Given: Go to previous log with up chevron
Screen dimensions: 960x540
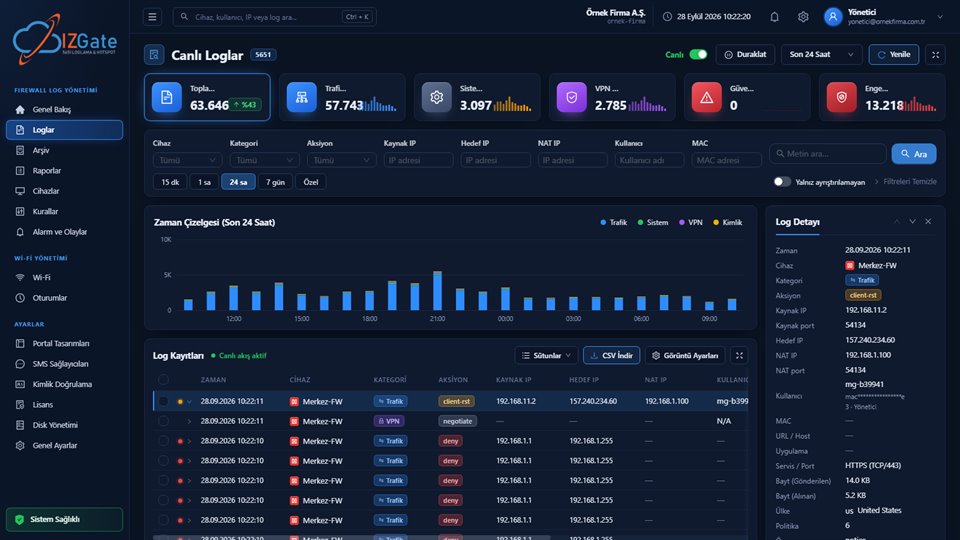Looking at the screenshot, I should pos(896,222).
